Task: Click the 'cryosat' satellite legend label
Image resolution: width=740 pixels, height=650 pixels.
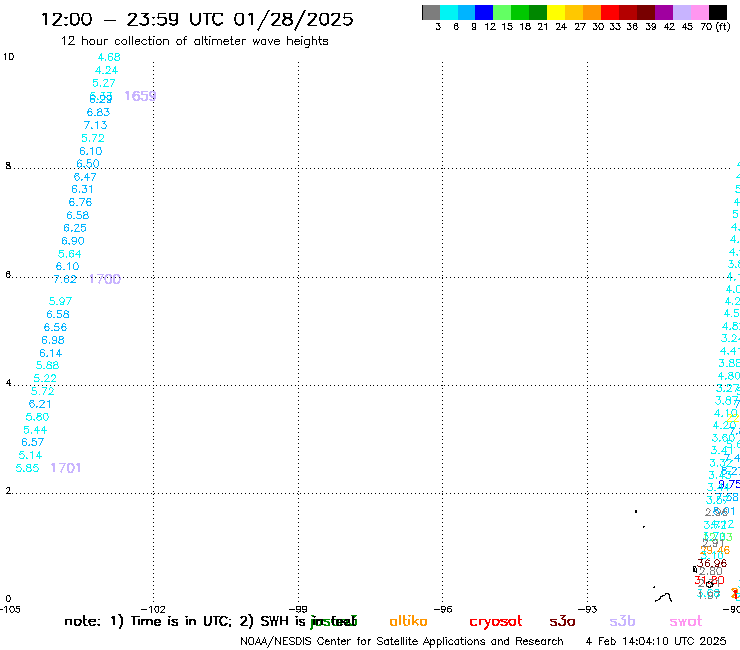Action: (496, 622)
